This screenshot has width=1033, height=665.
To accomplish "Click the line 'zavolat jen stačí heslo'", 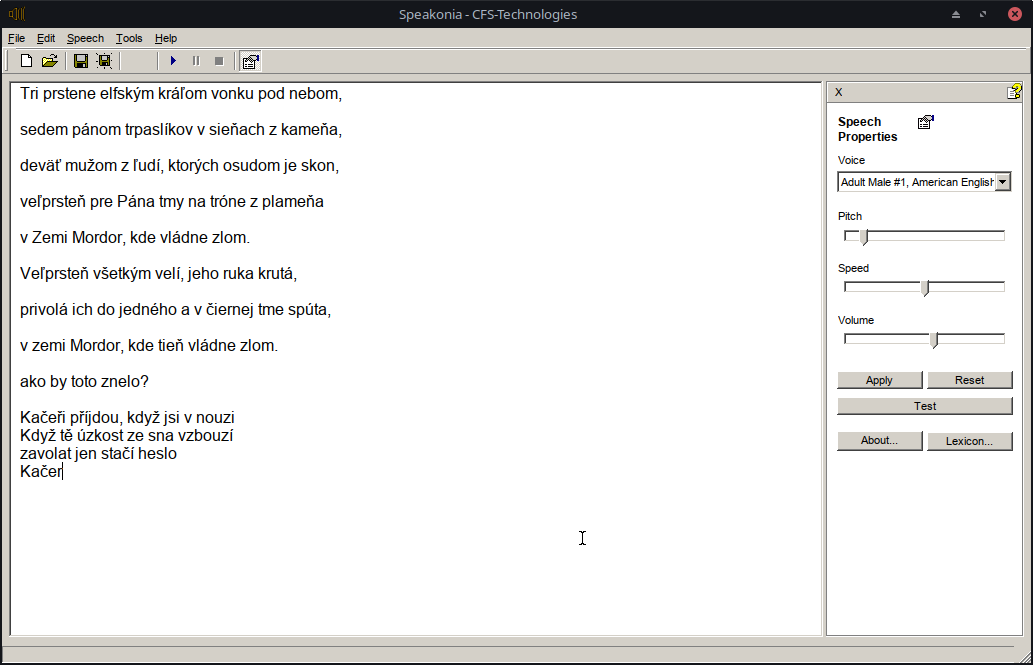I will 98,453.
